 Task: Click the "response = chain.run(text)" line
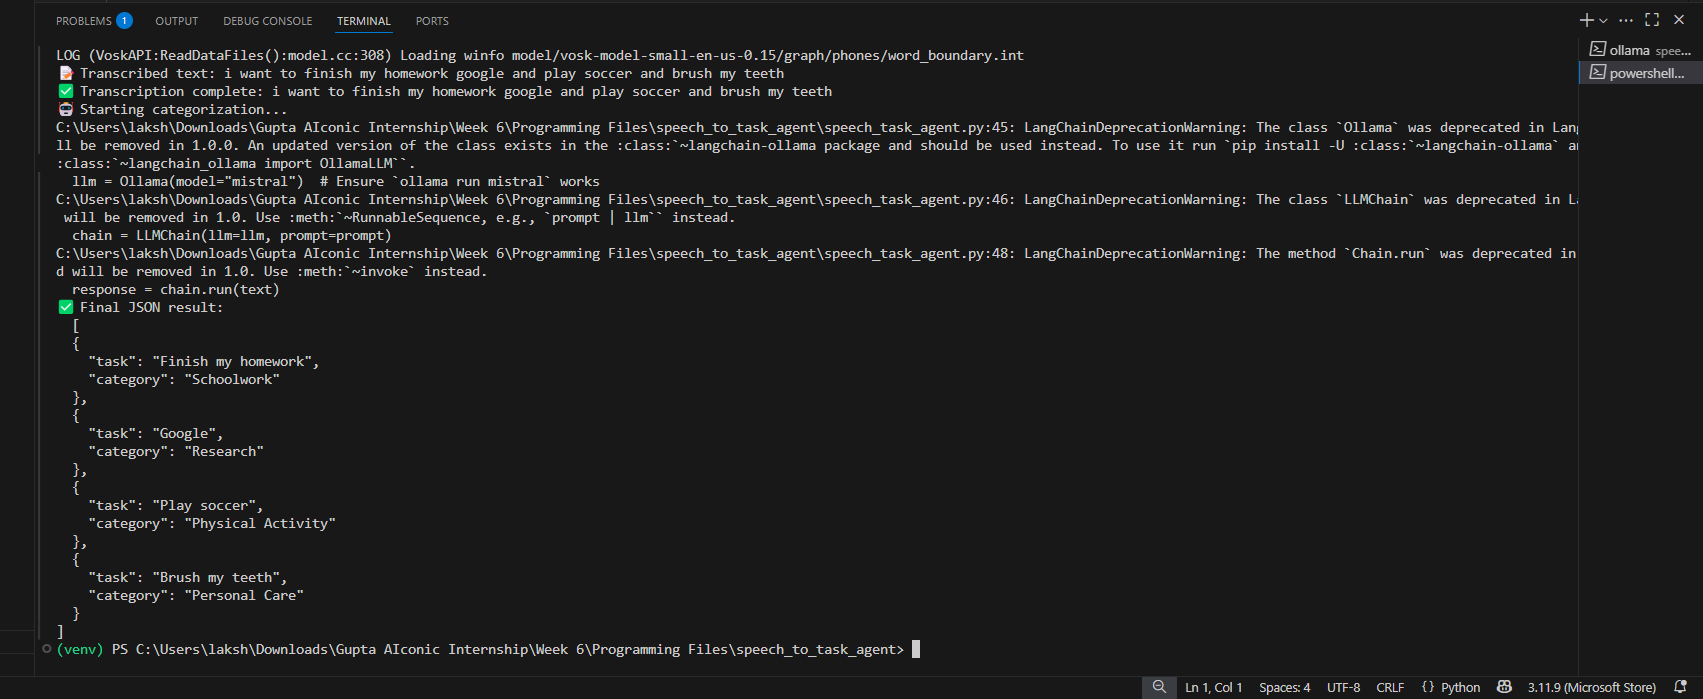[x=176, y=289]
